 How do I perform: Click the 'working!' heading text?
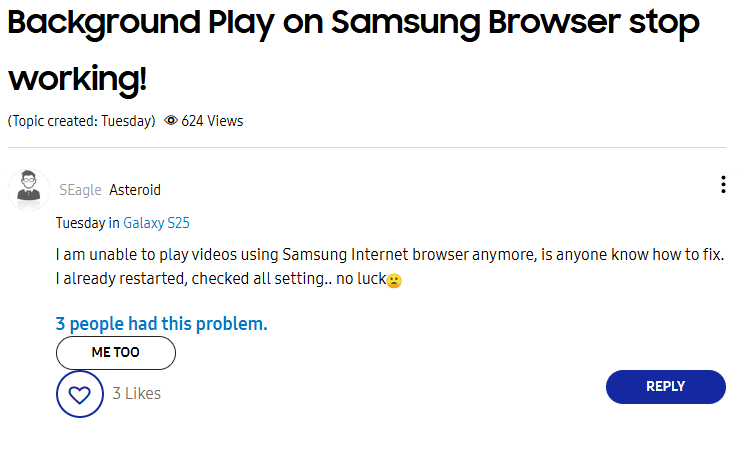coord(77,79)
